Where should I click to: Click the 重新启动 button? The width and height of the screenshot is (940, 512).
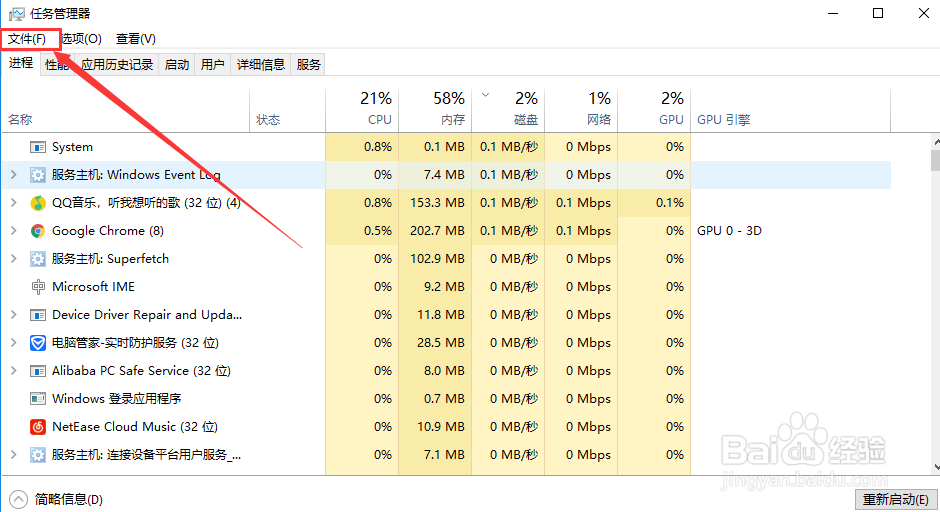tap(895, 499)
